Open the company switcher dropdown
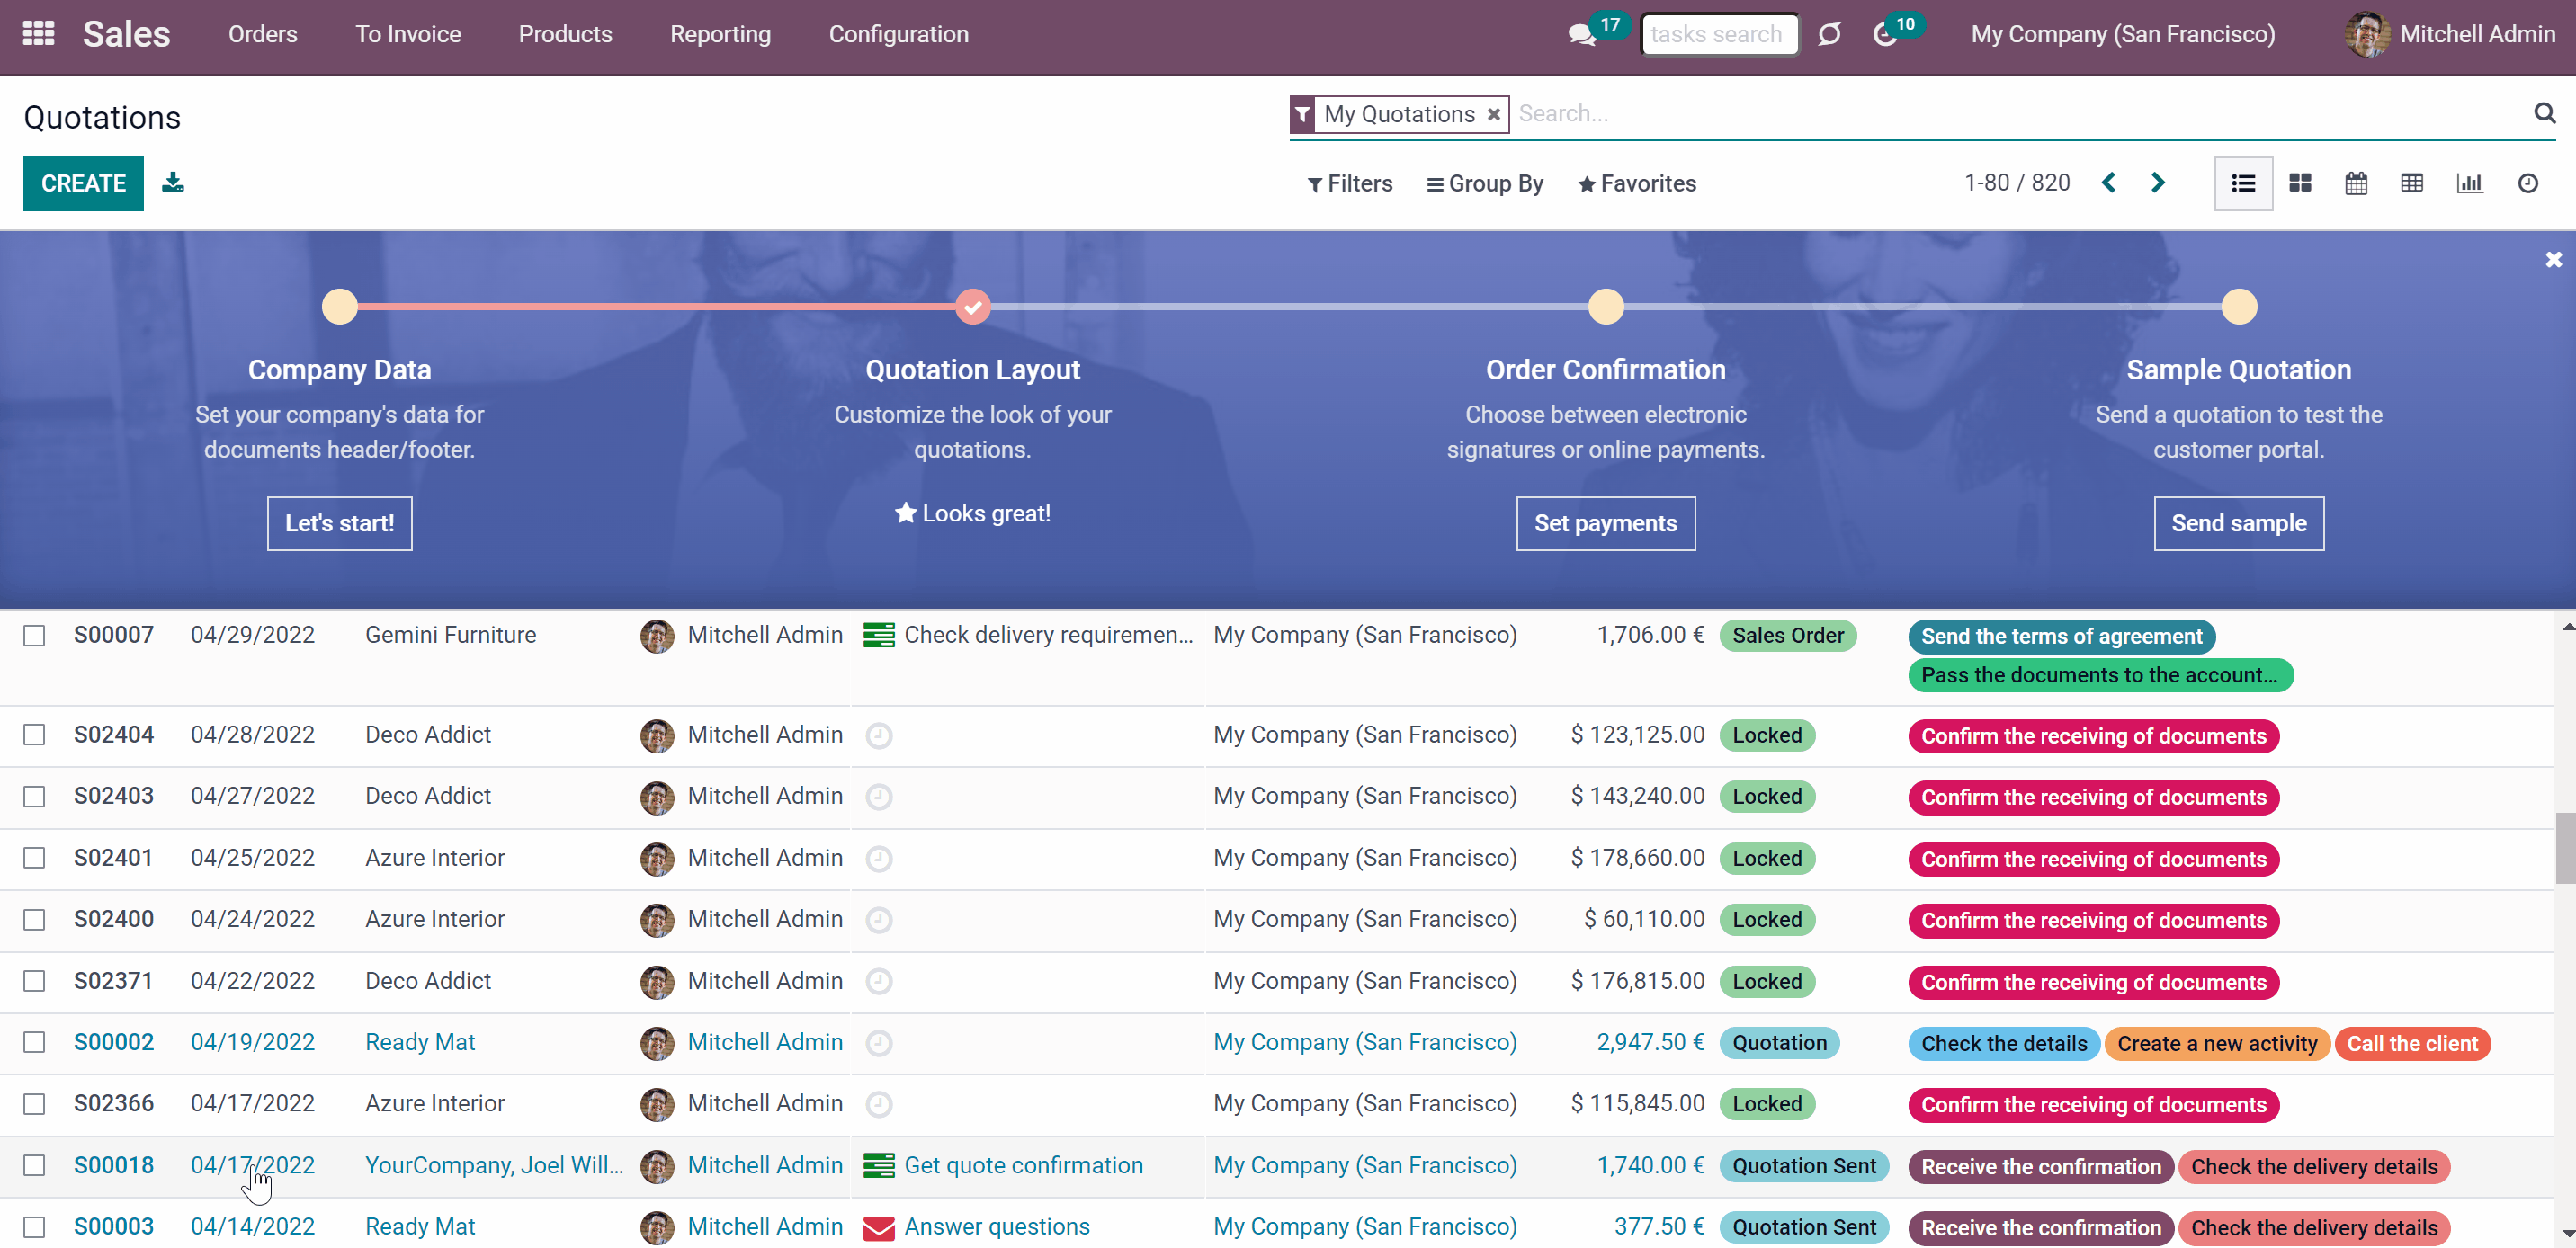 [x=2123, y=34]
